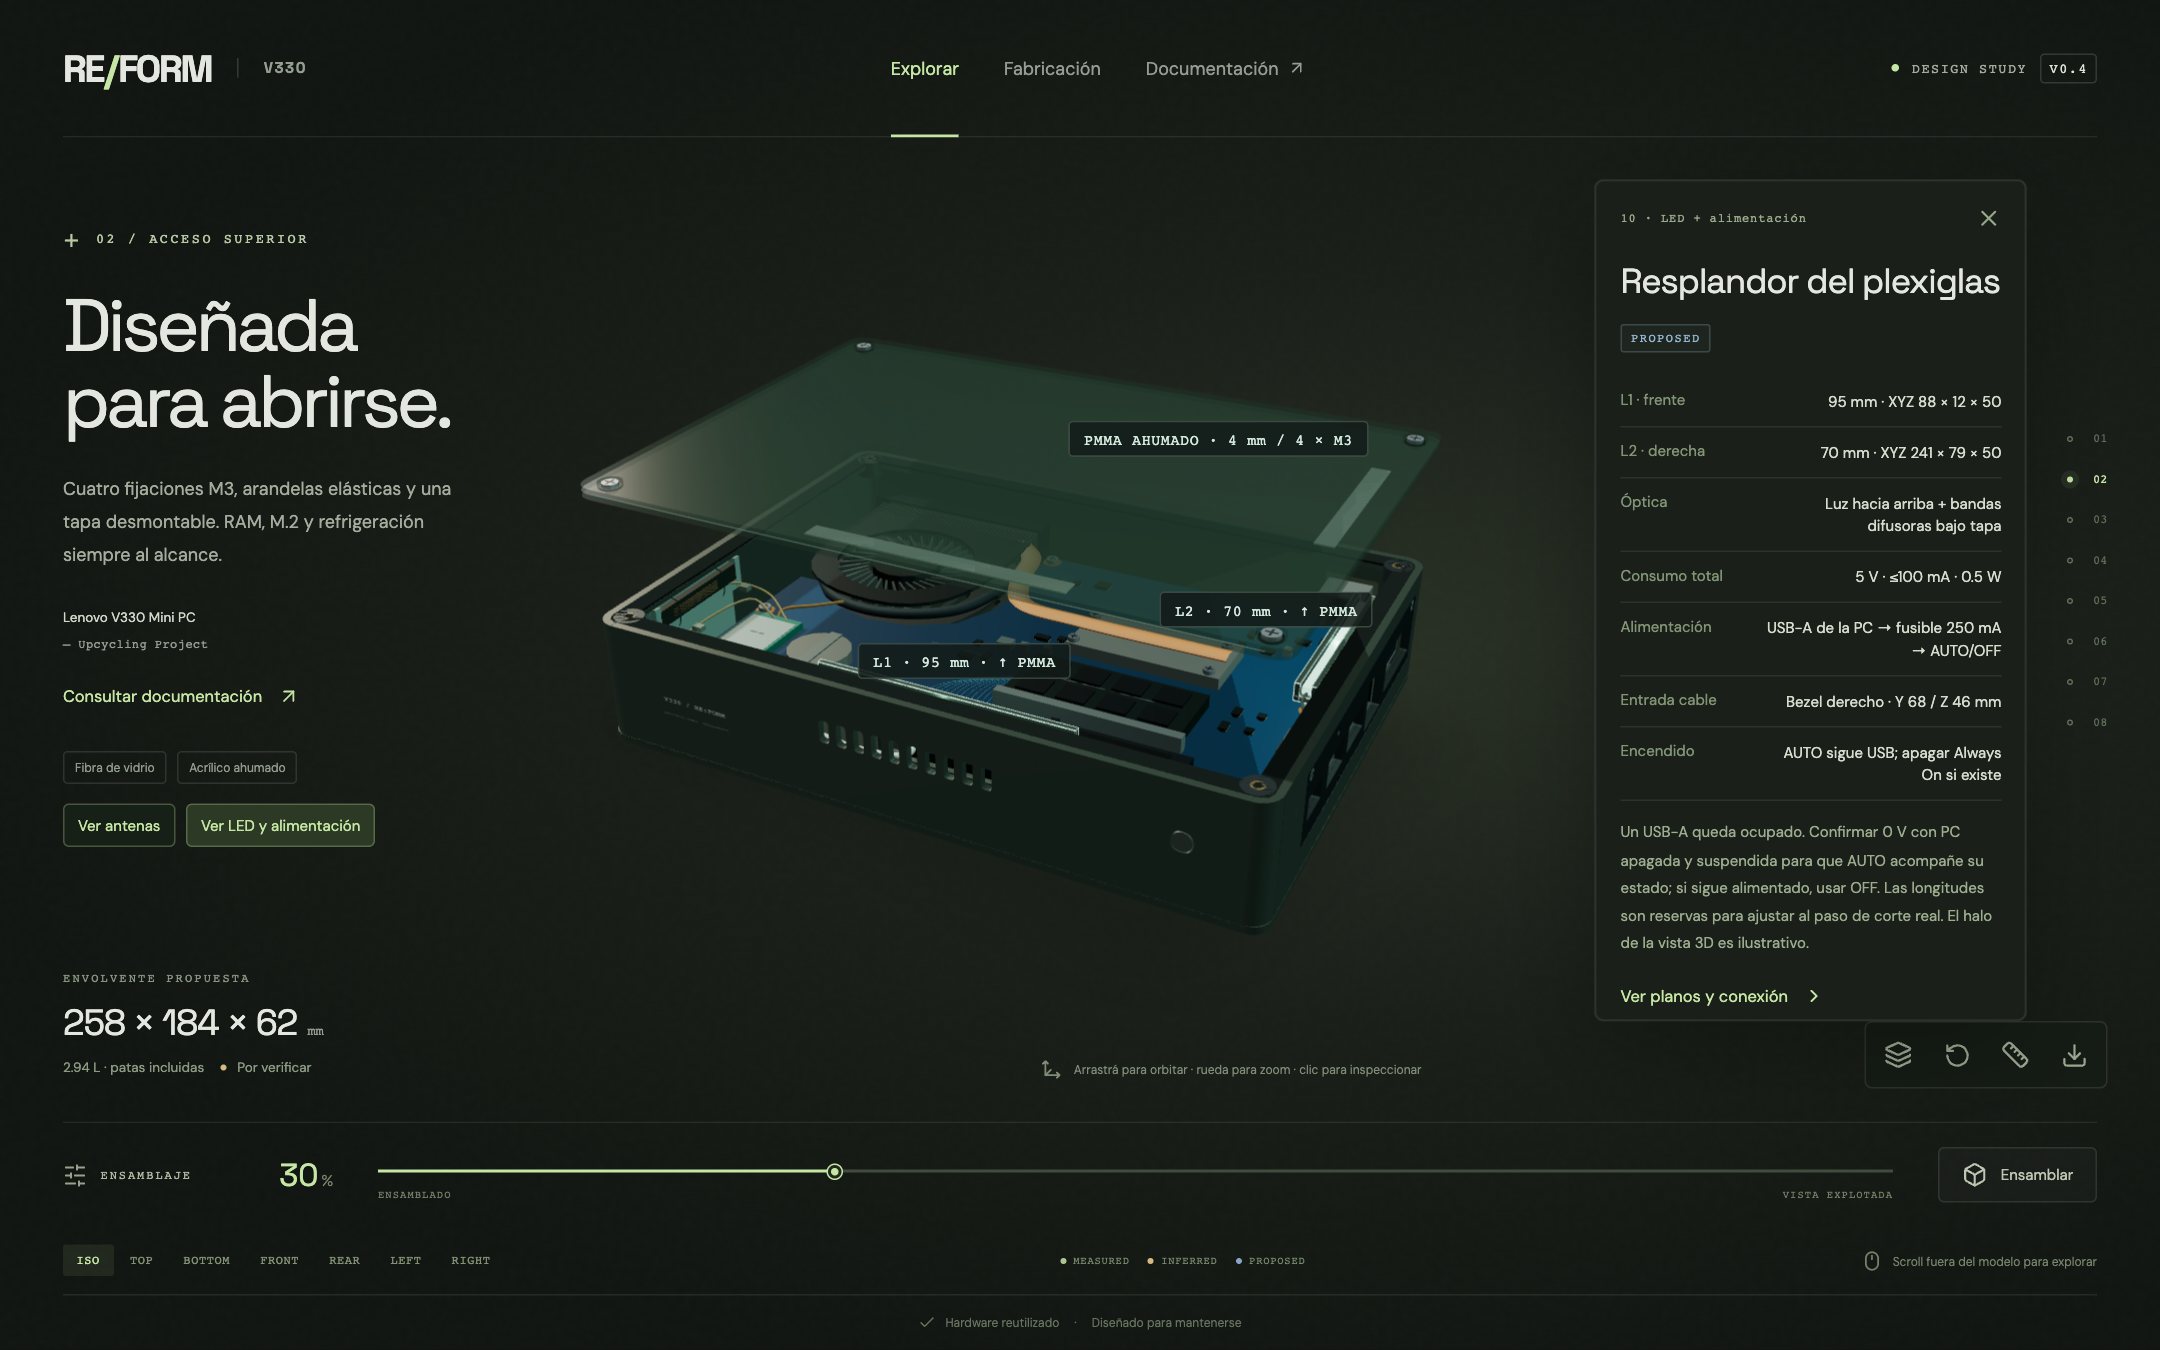Click the RE/FORM logo
Viewport: 2160px width, 1350px height.
coord(138,69)
